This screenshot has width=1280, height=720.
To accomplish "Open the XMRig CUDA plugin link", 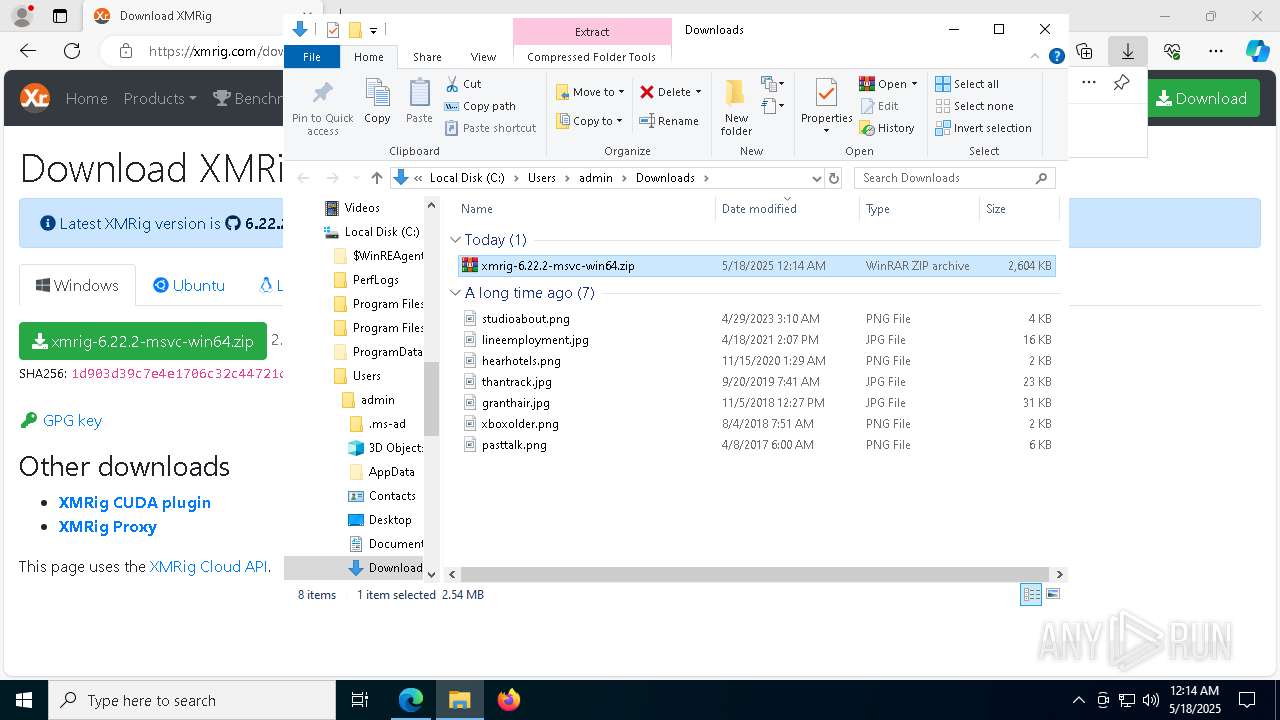I will (x=134, y=502).
